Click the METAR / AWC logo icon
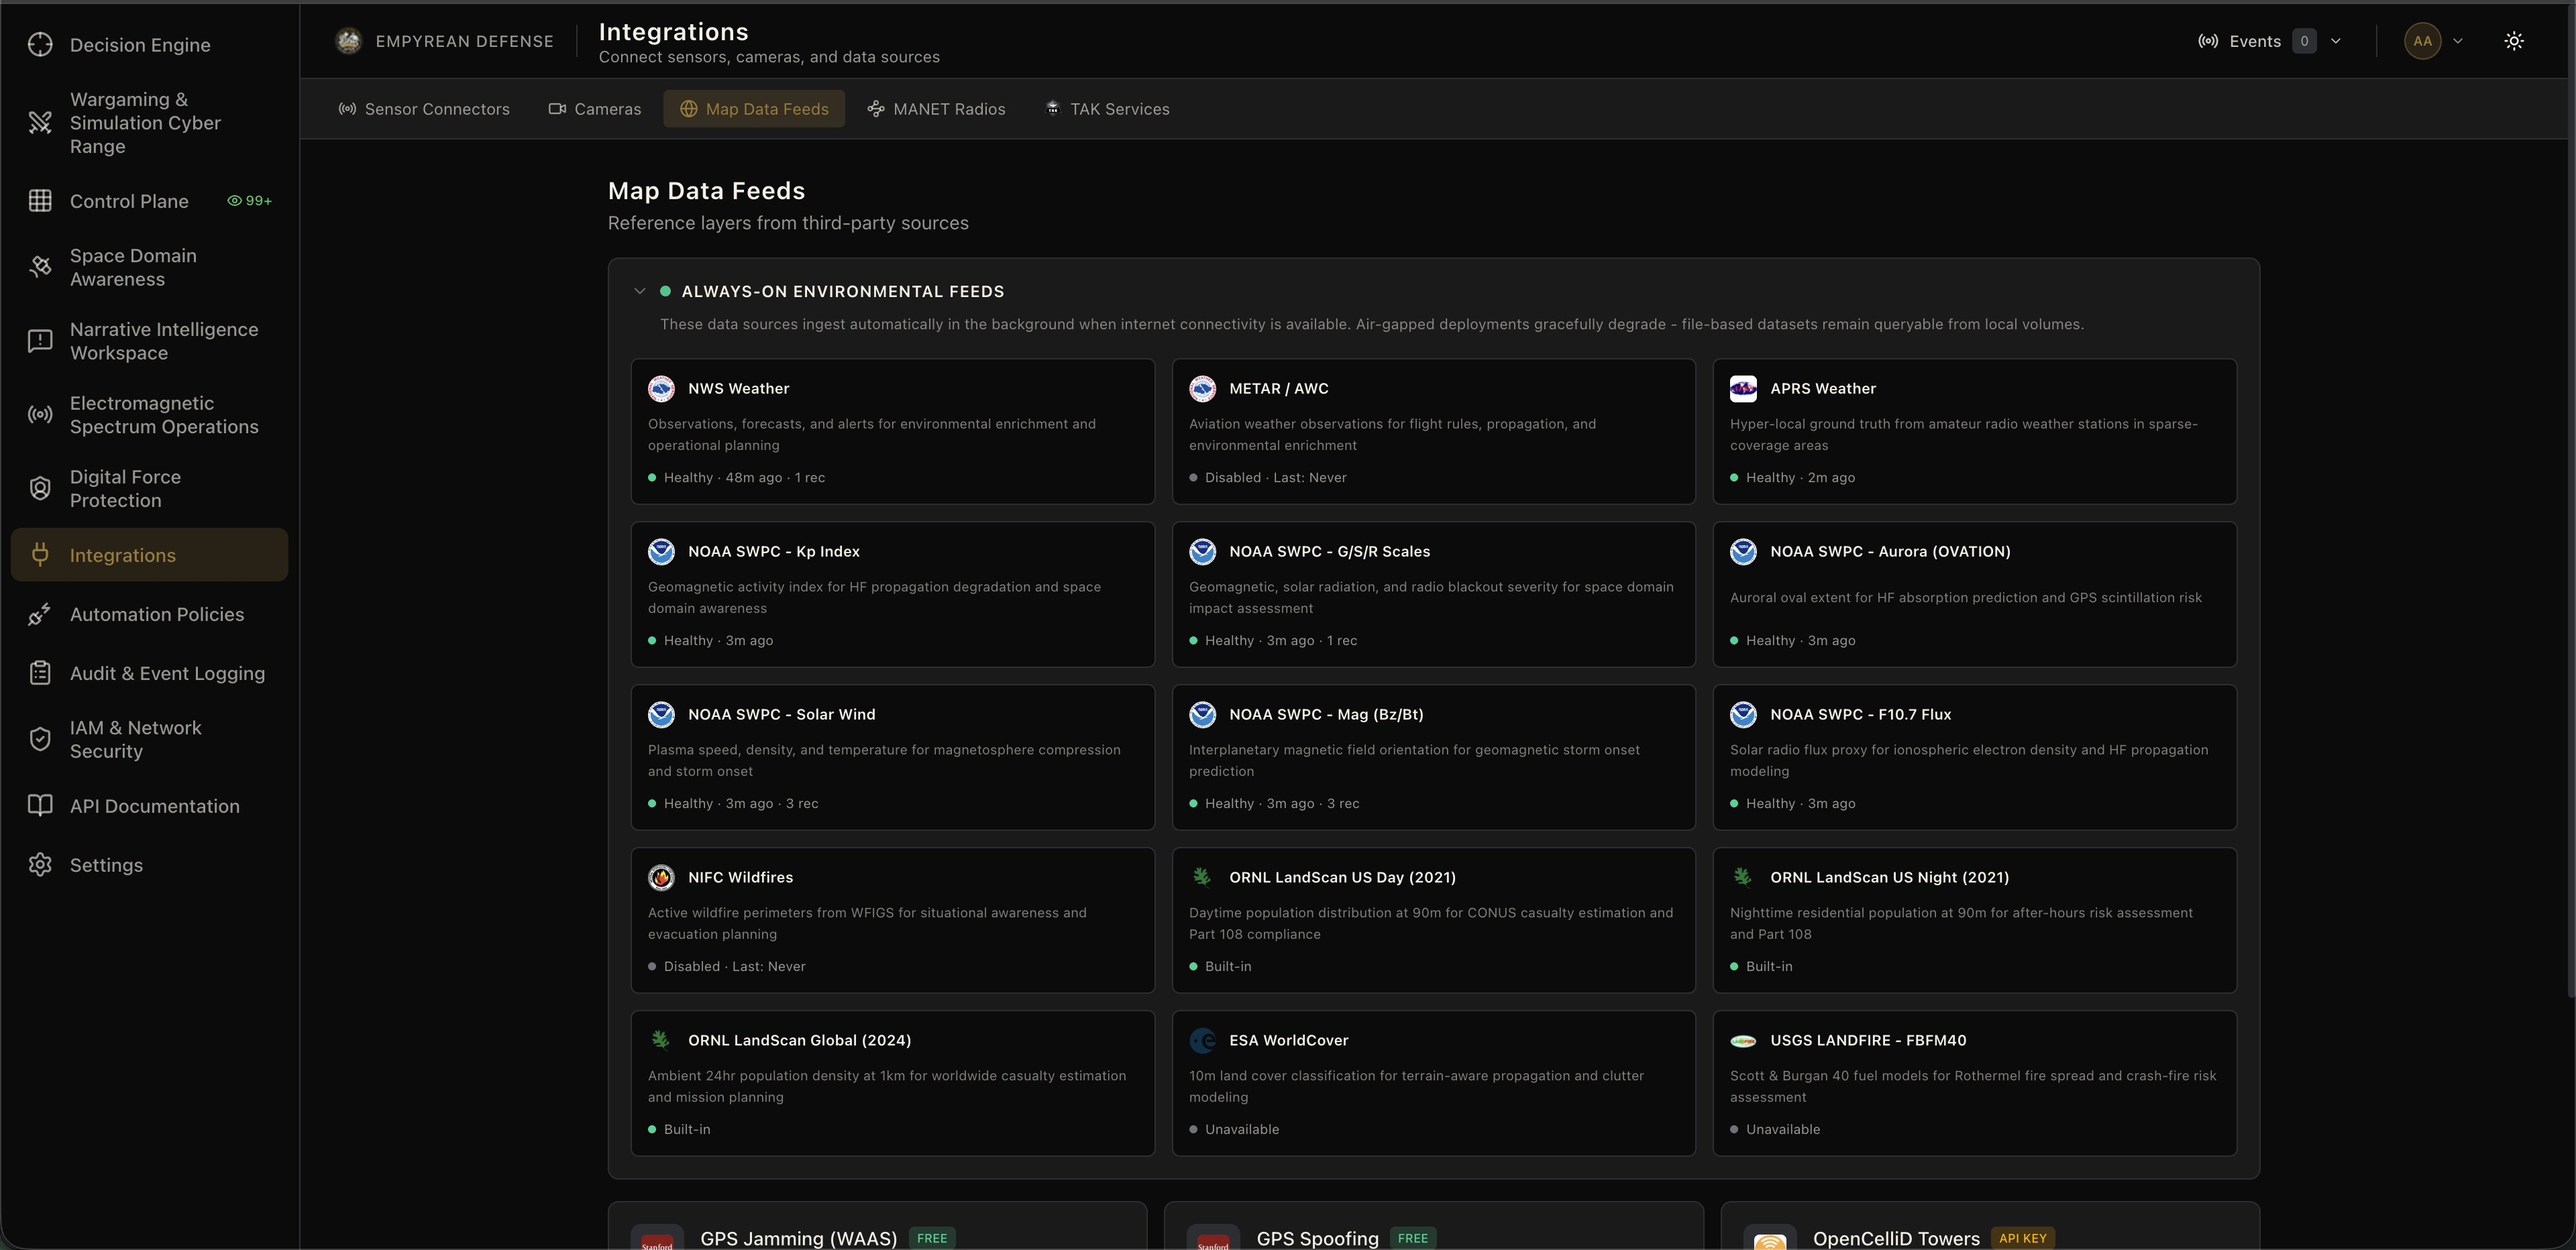The image size is (2576, 1250). point(1202,389)
